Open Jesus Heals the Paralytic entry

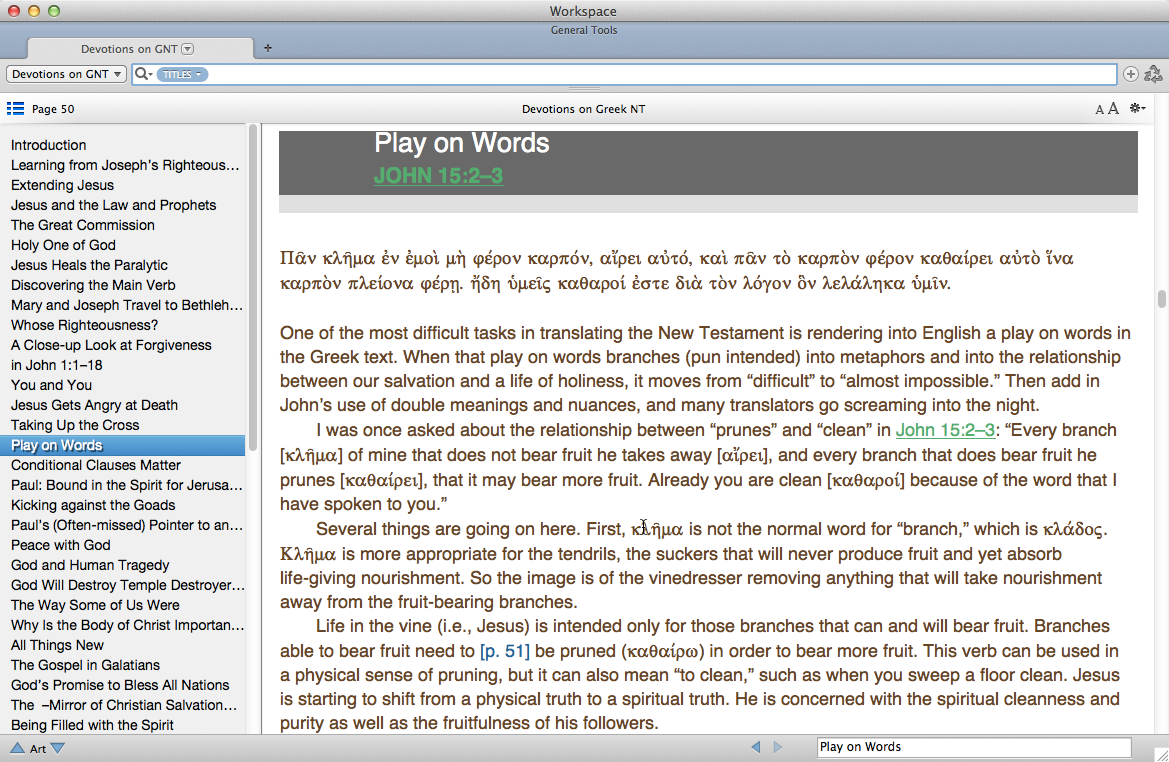point(89,265)
